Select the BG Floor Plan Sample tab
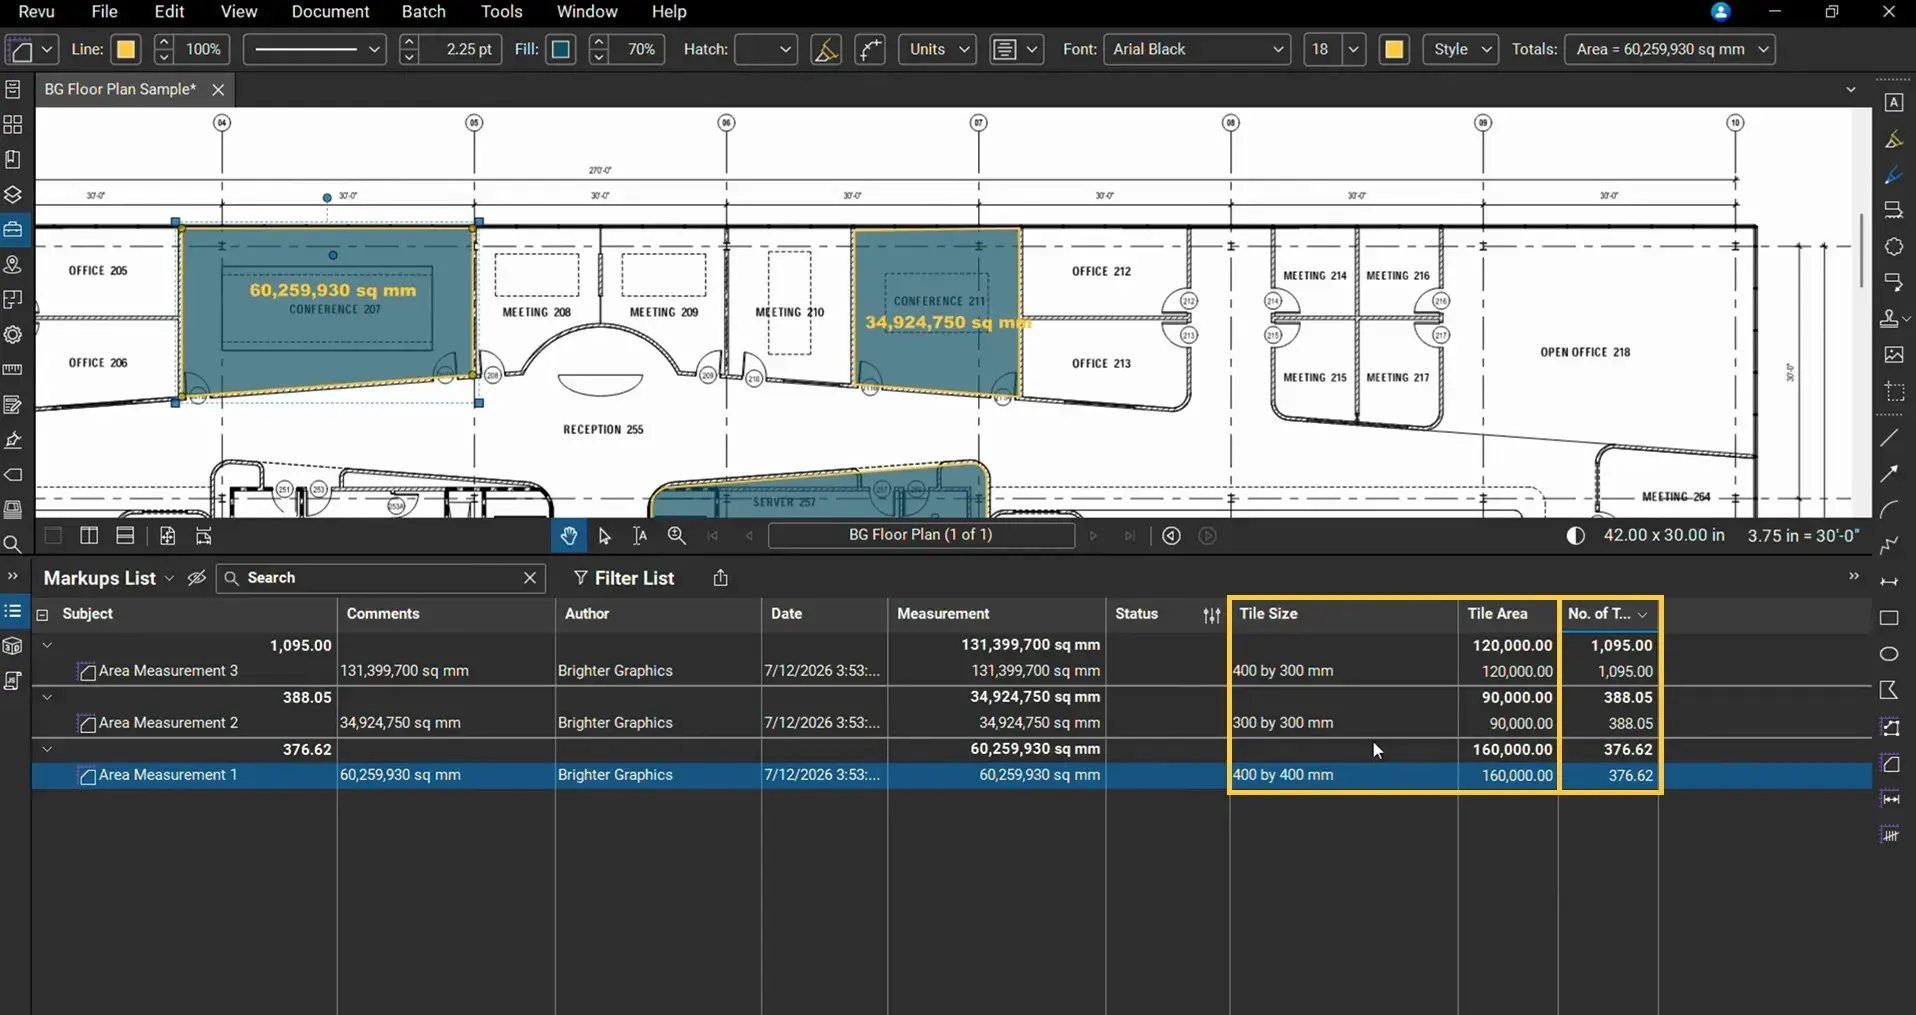This screenshot has height=1015, width=1916. click(x=120, y=89)
